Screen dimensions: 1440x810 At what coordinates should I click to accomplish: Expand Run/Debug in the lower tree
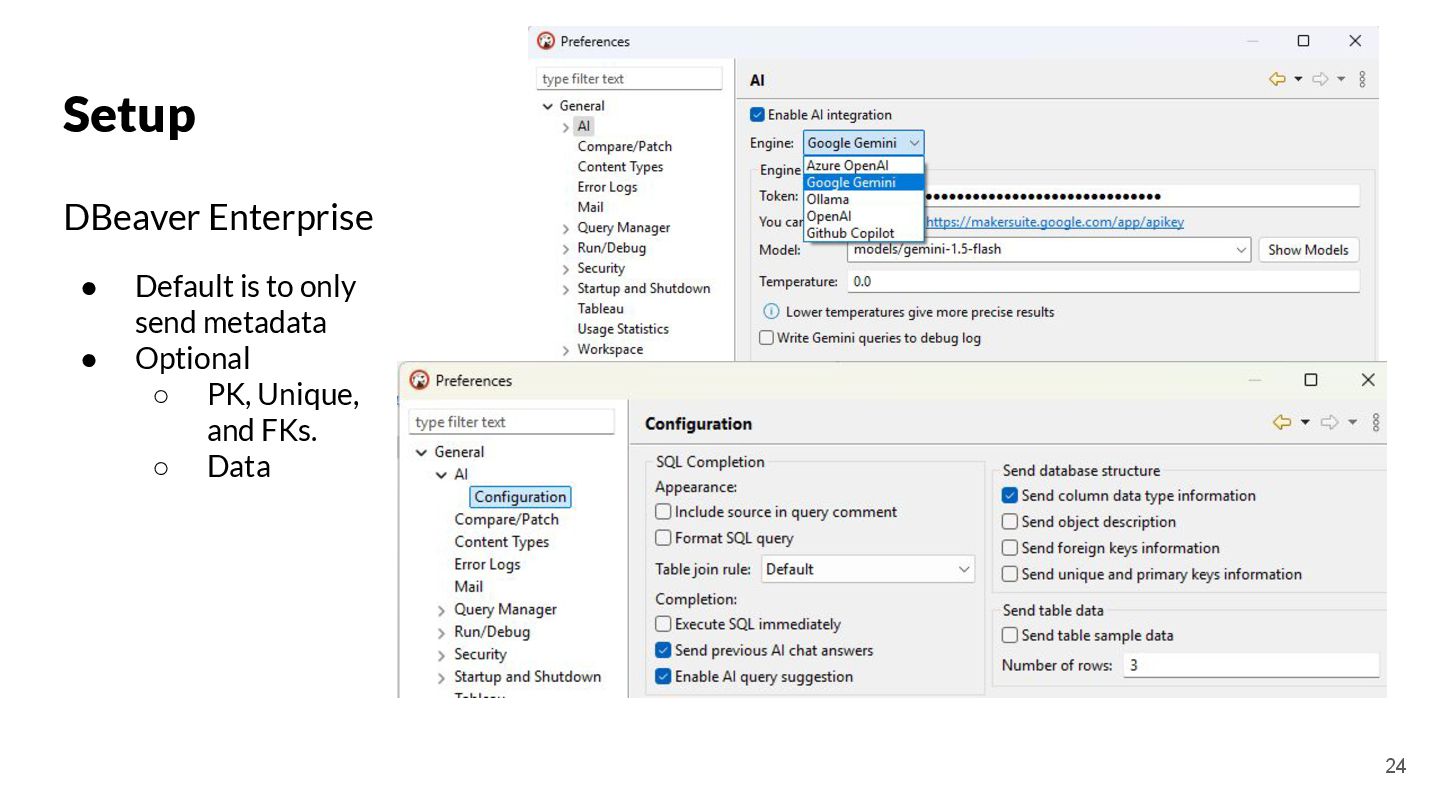coord(441,632)
